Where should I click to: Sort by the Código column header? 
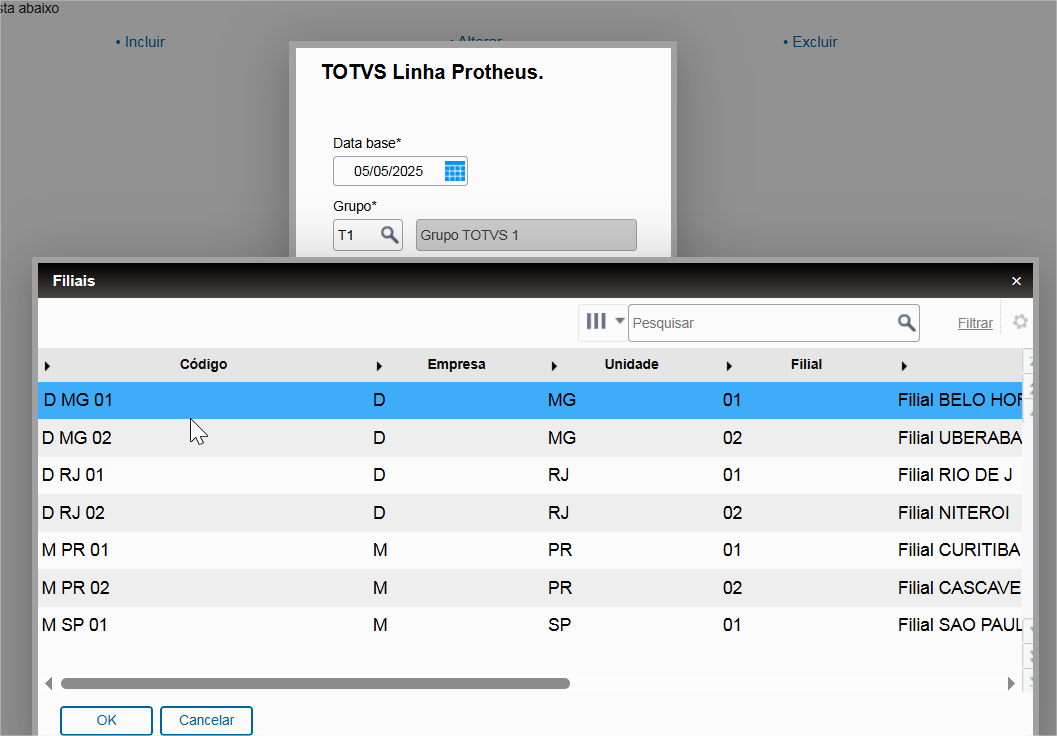pyautogui.click(x=204, y=365)
